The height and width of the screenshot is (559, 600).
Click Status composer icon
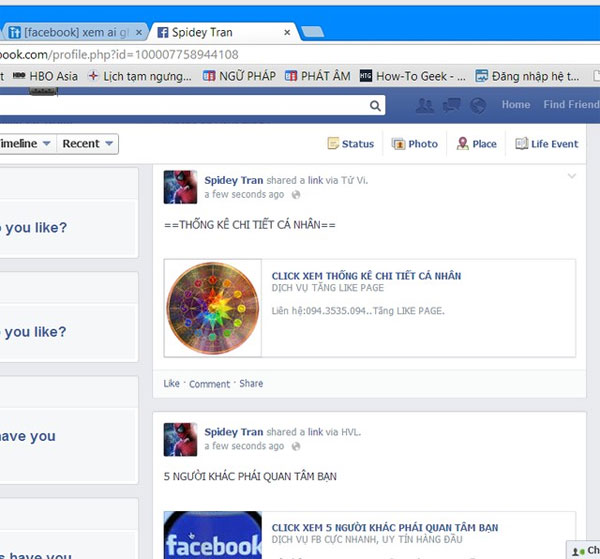[333, 143]
